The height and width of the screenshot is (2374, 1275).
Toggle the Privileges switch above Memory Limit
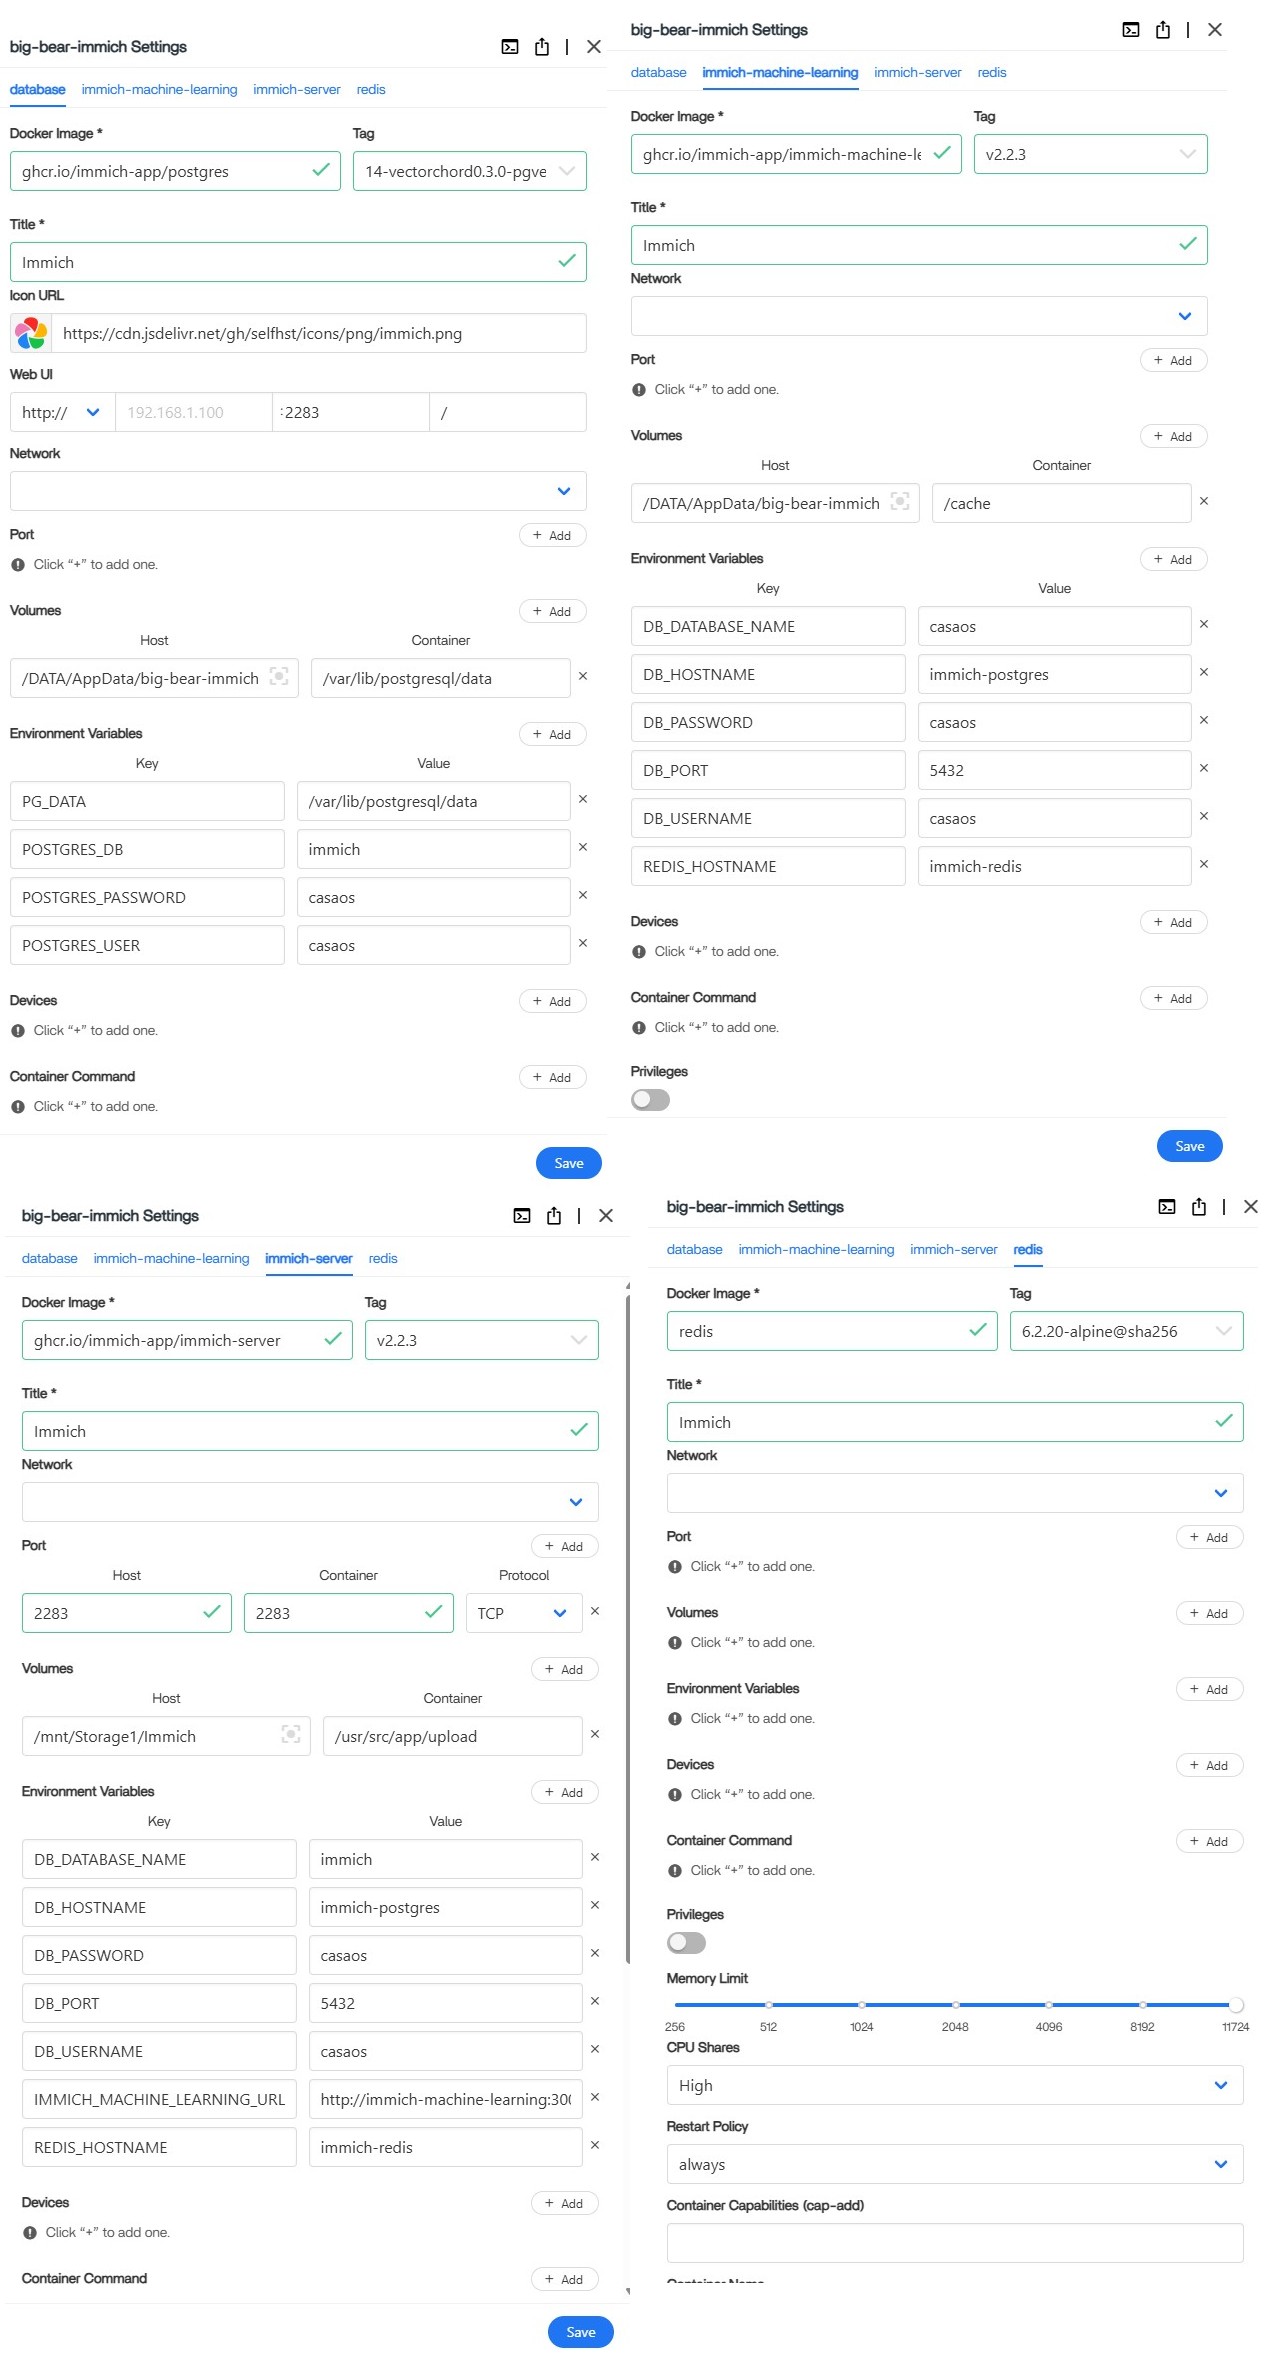686,1943
